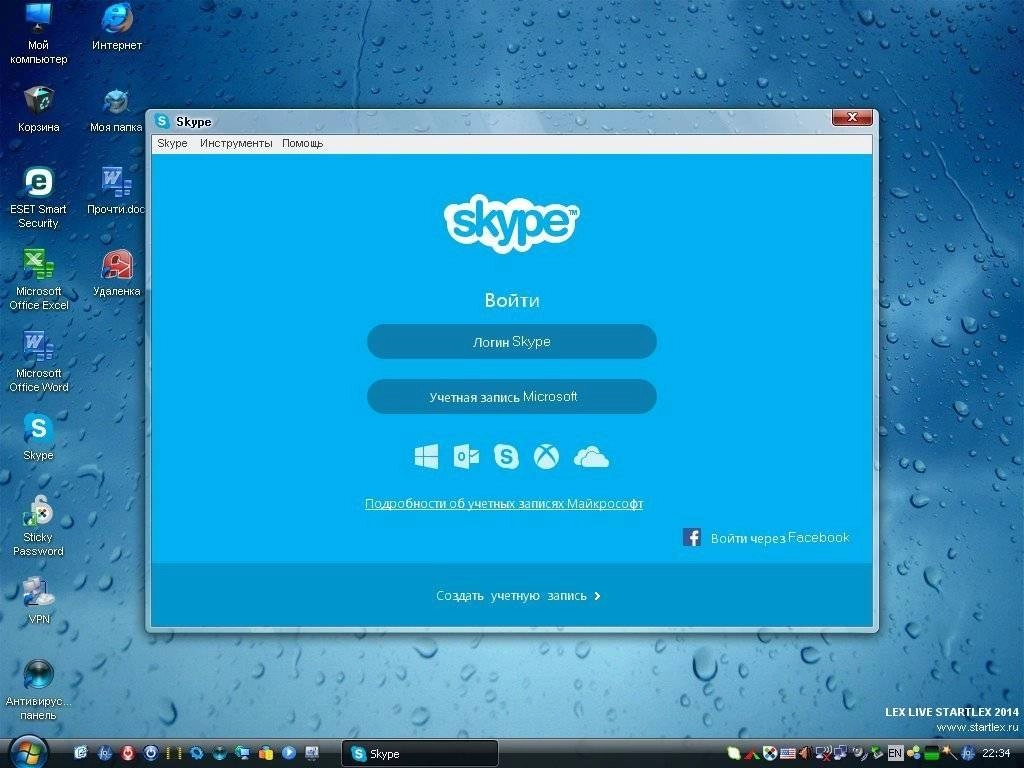This screenshot has height=768, width=1024.
Task: Click the EN language indicator in tray
Action: coord(895,753)
